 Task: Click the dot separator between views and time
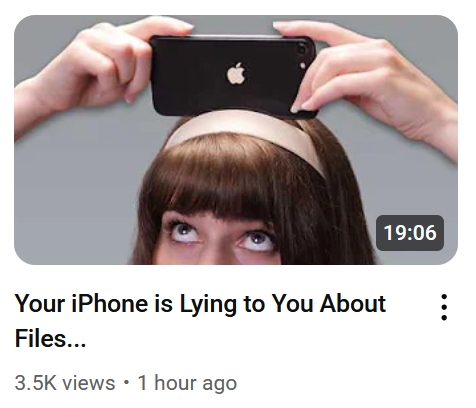(126, 382)
